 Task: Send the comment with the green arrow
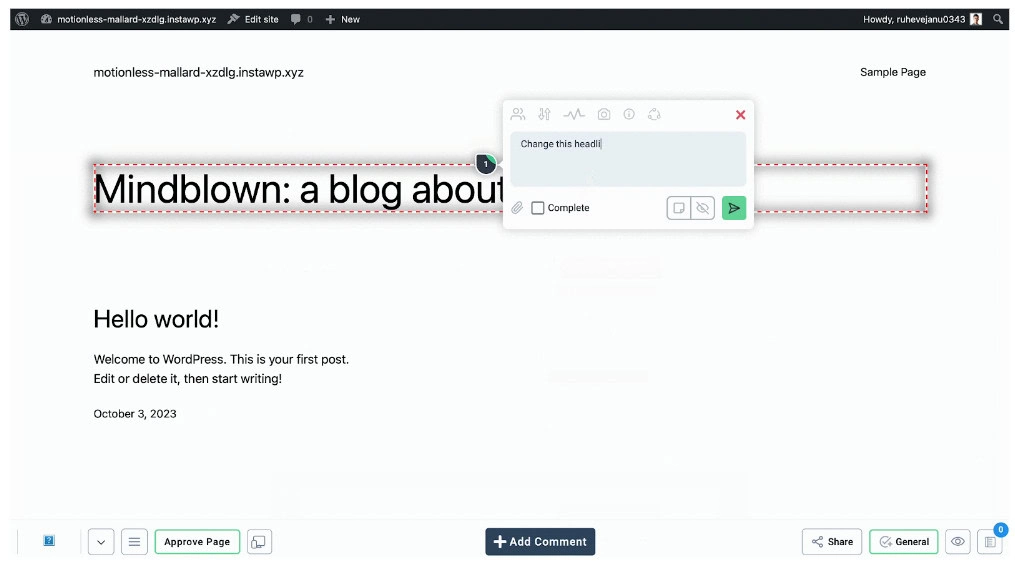734,208
